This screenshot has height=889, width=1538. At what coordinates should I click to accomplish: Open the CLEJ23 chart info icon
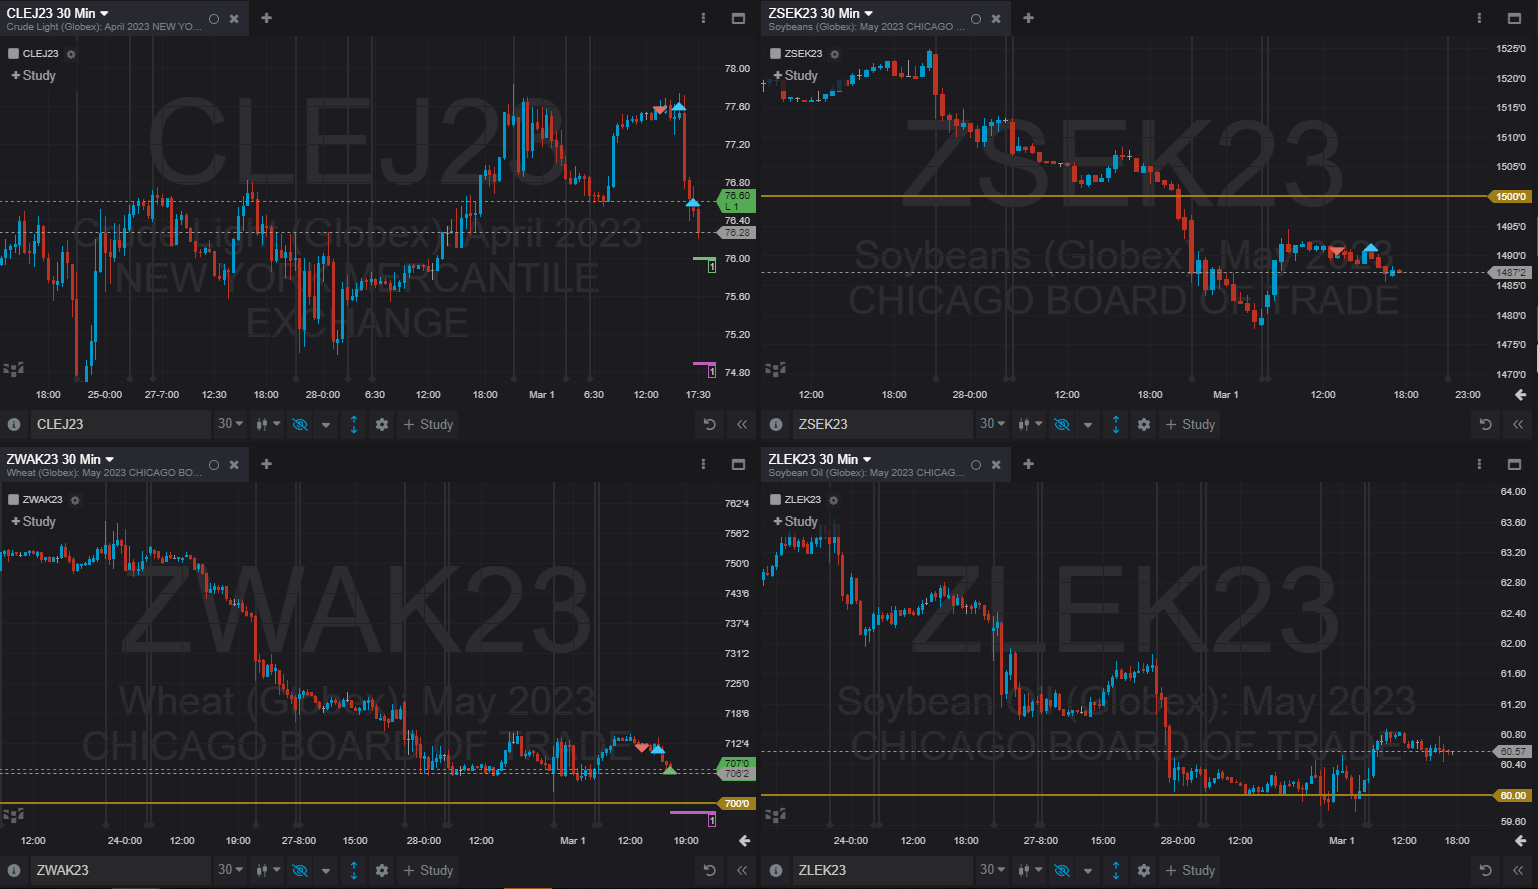(14, 424)
